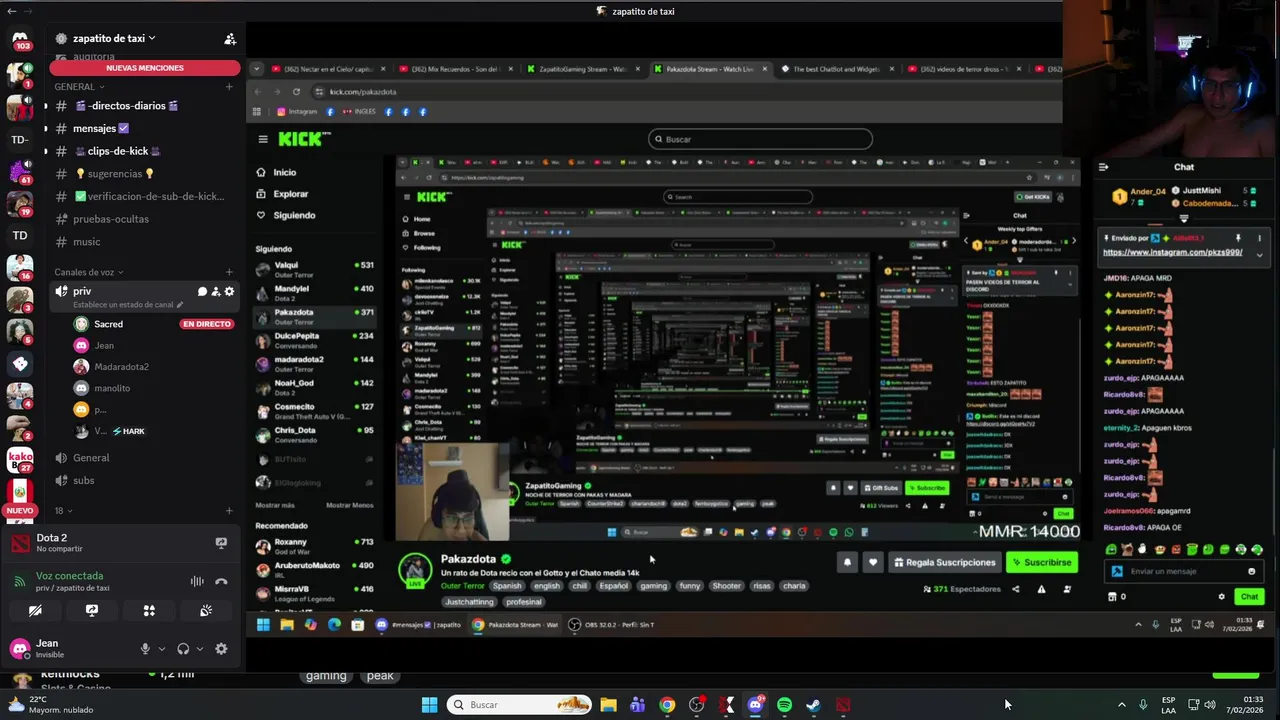The image size is (1280, 720).
Task: Start an activity in the voice panel
Action: [x=149, y=610]
